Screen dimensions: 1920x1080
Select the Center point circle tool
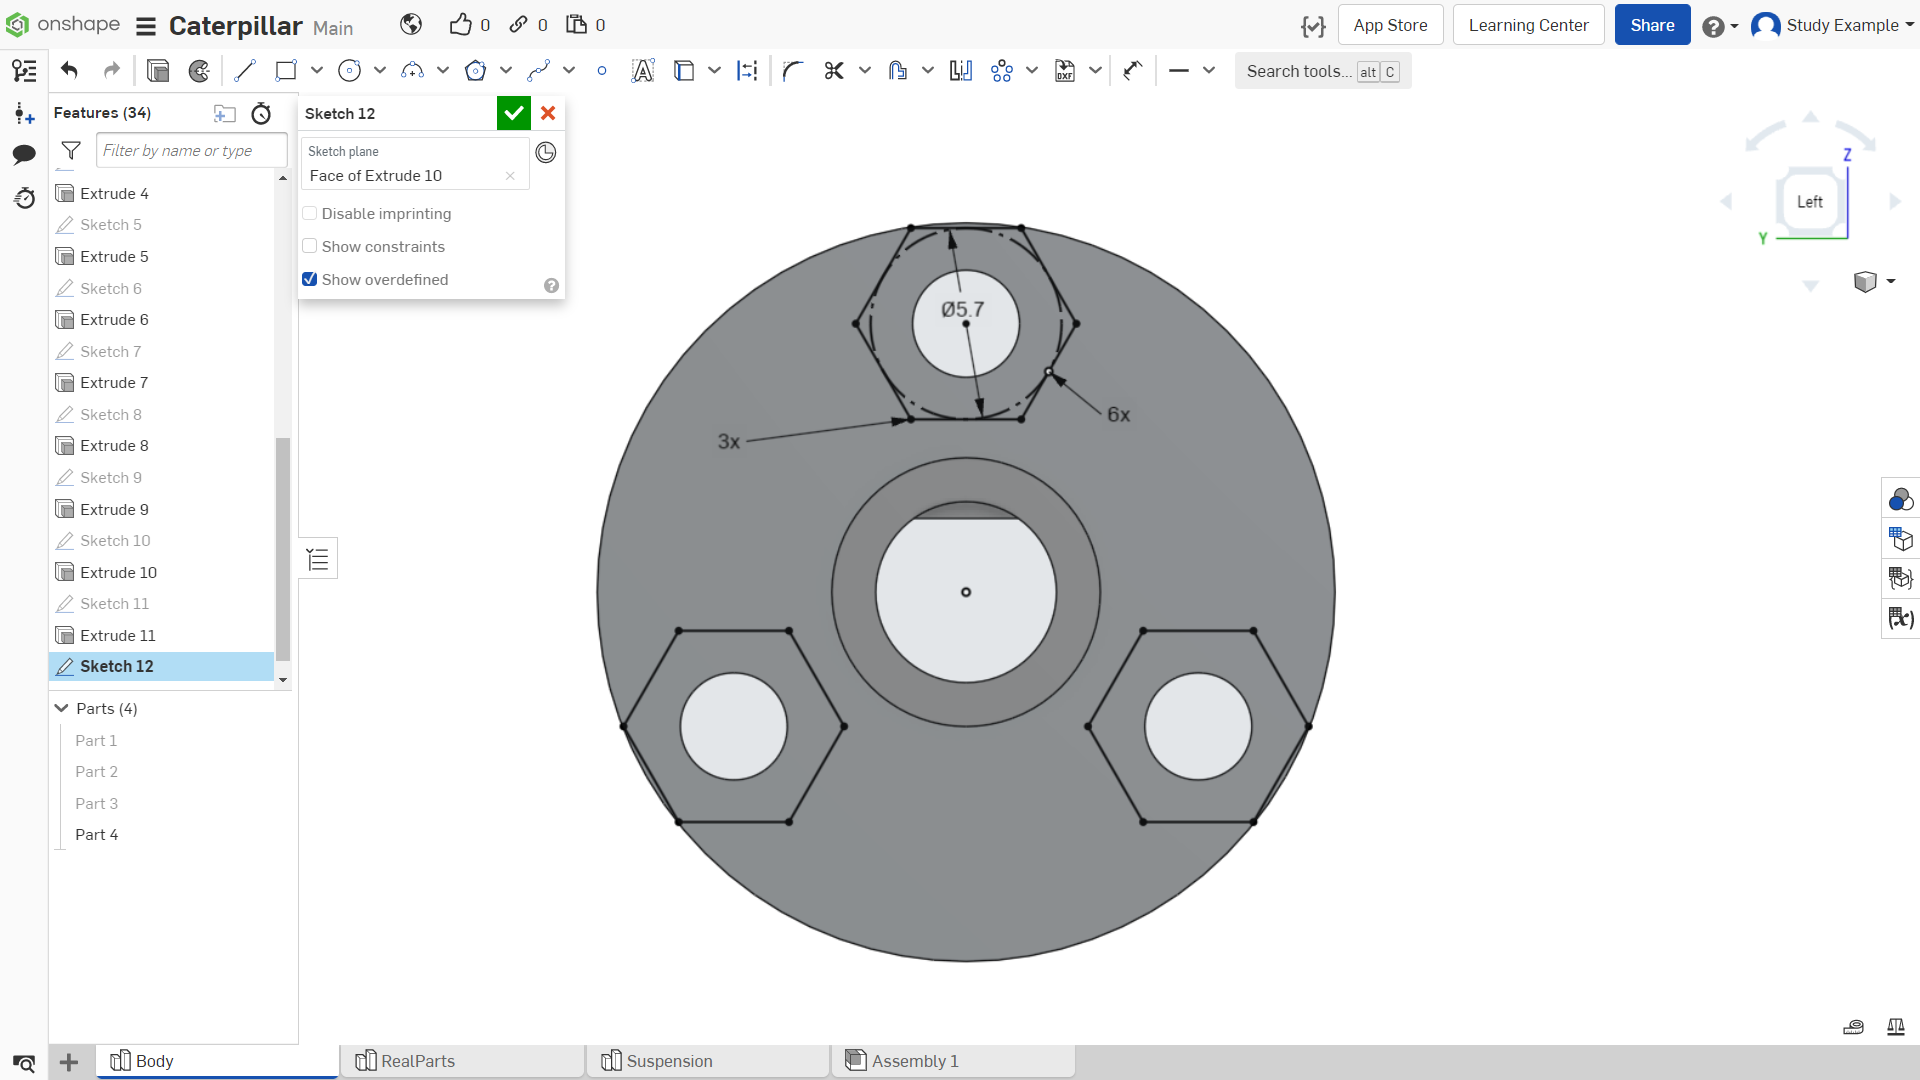coord(349,71)
